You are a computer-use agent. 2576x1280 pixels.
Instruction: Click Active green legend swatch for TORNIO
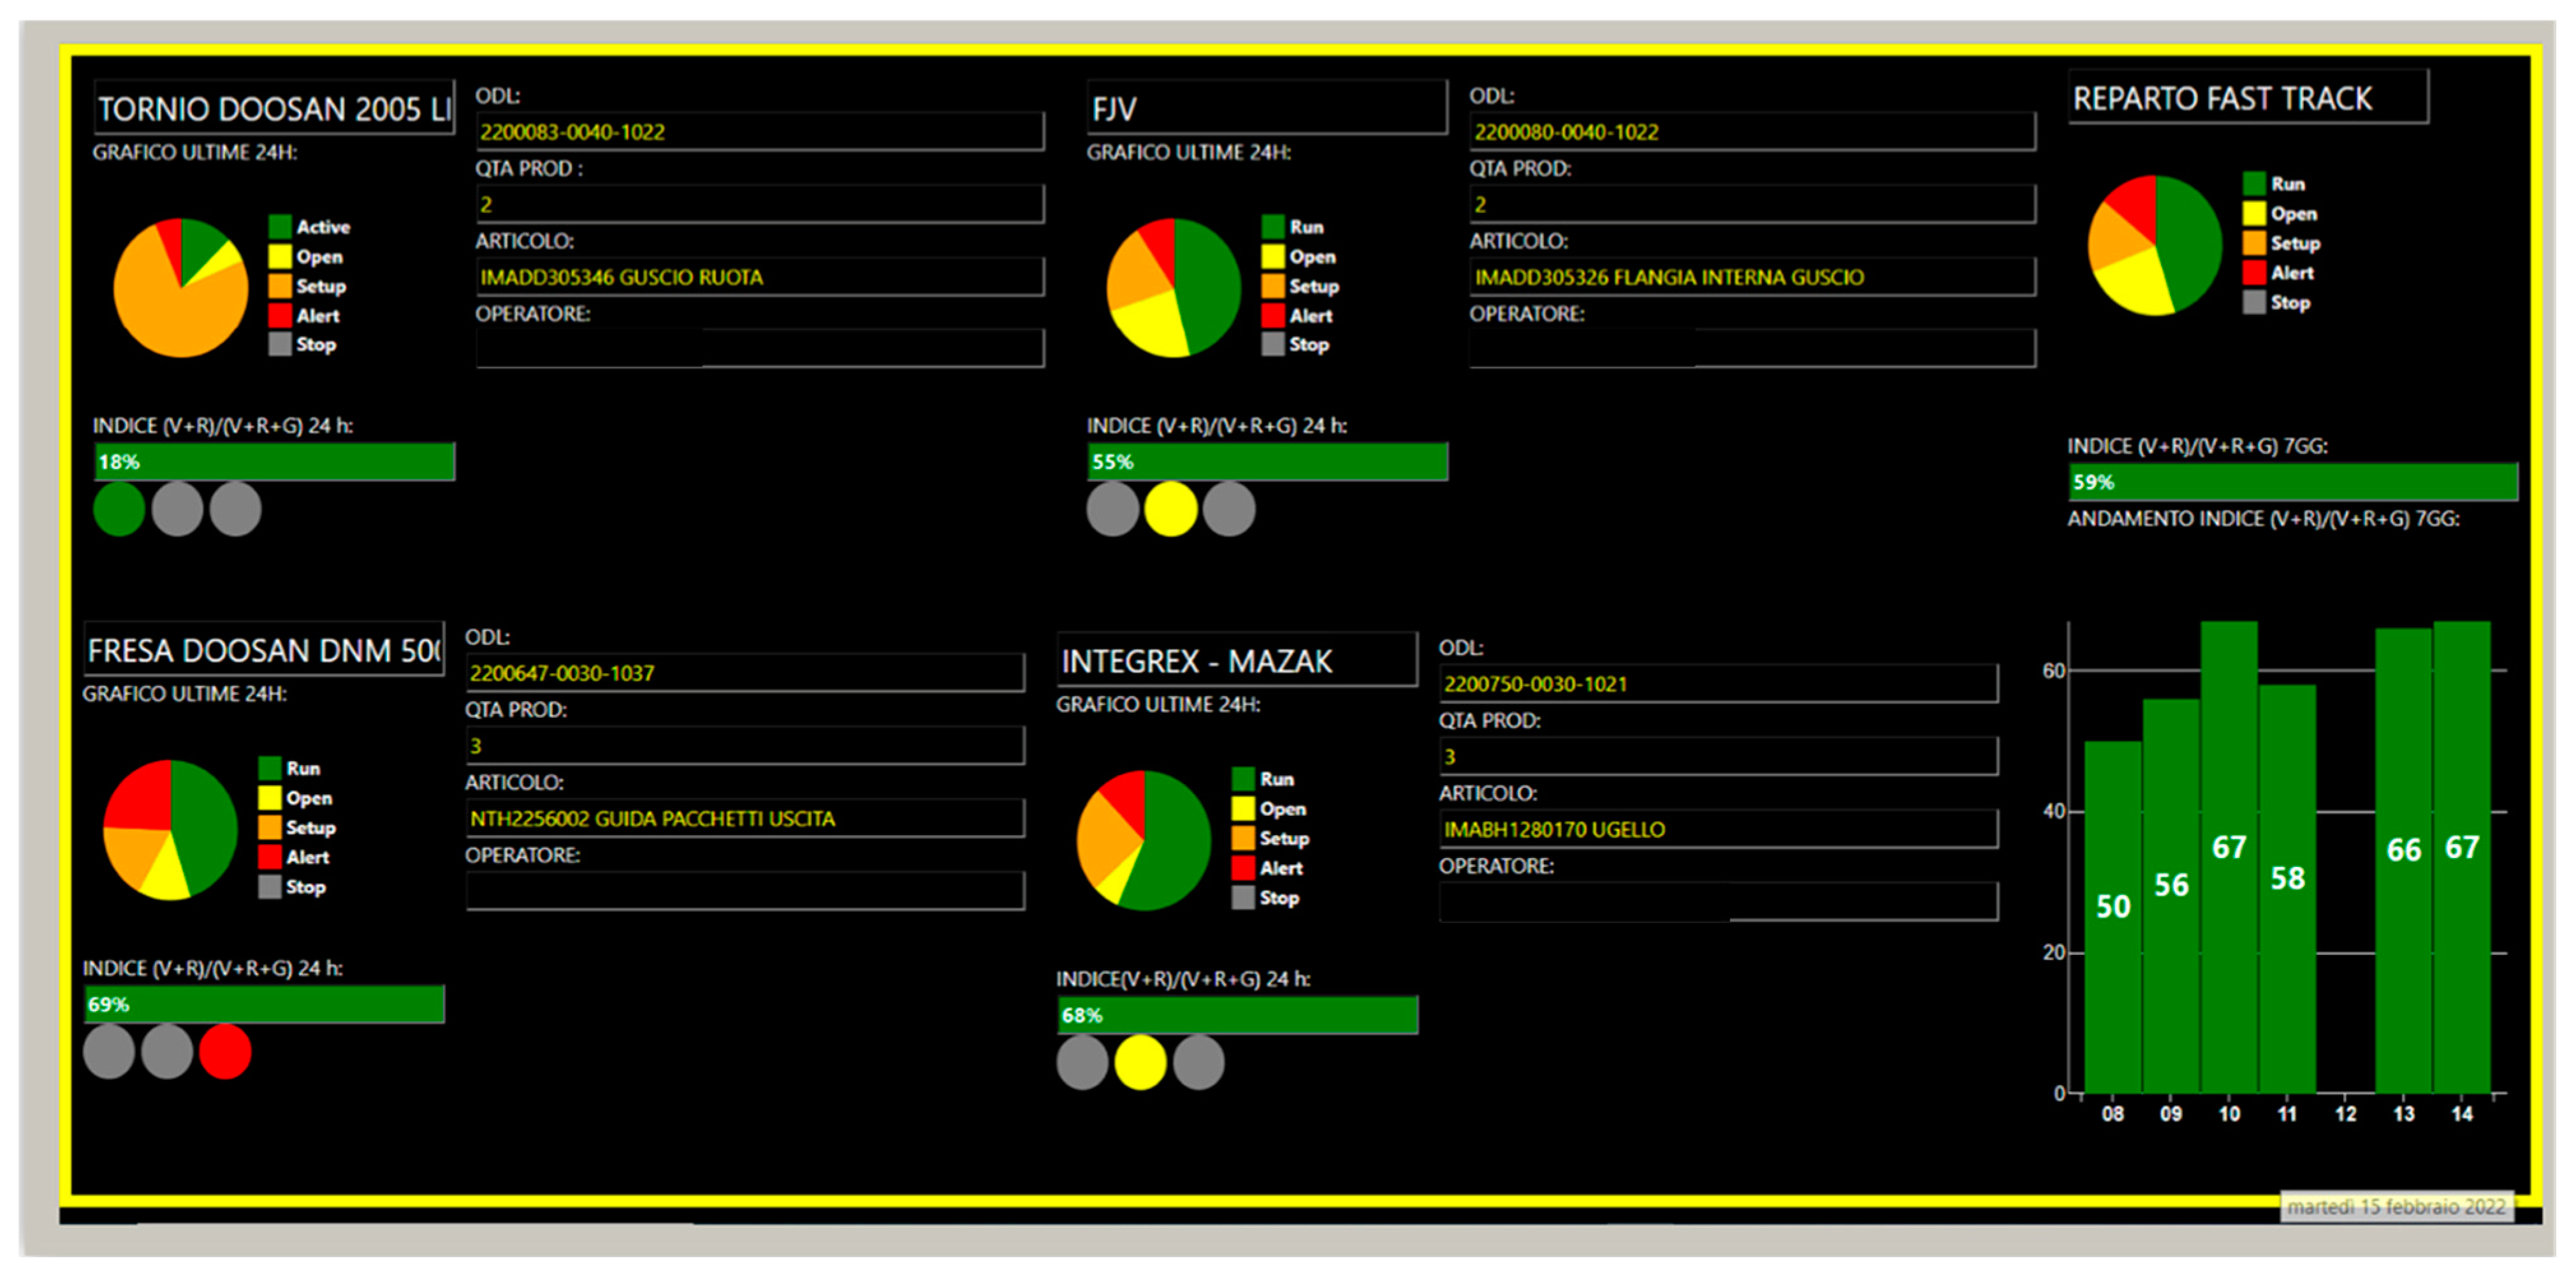(x=280, y=227)
